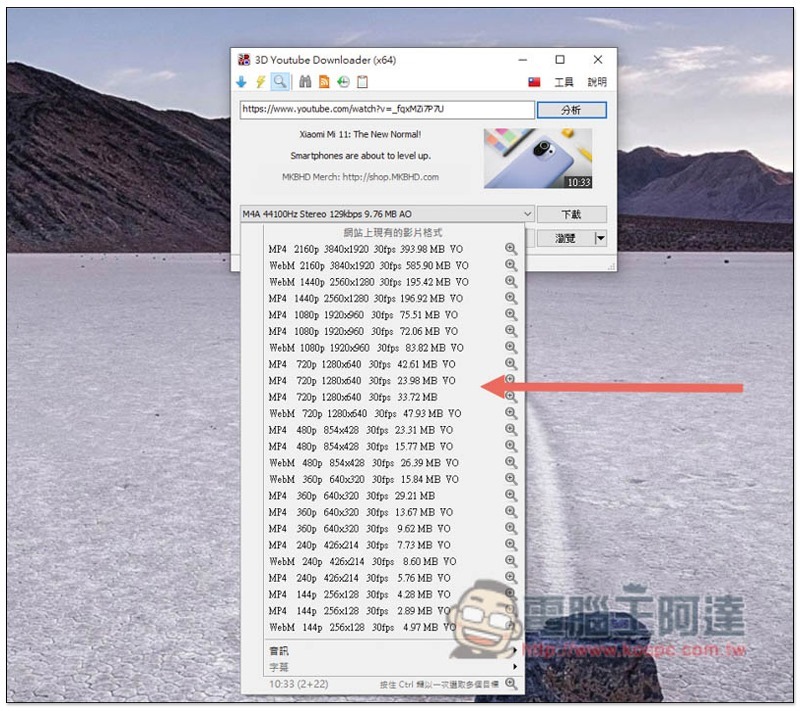800x711 pixels.
Task: Click the YouTube URL input field
Action: [x=387, y=109]
